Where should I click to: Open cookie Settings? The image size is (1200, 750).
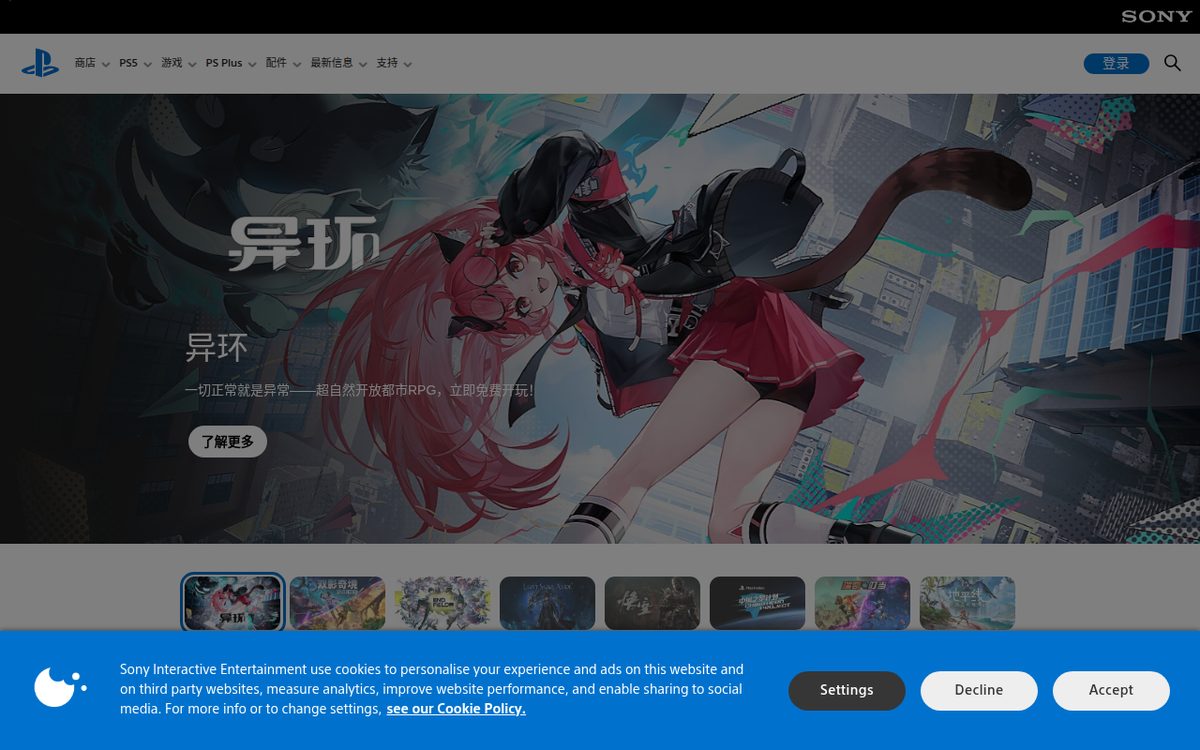click(x=847, y=690)
